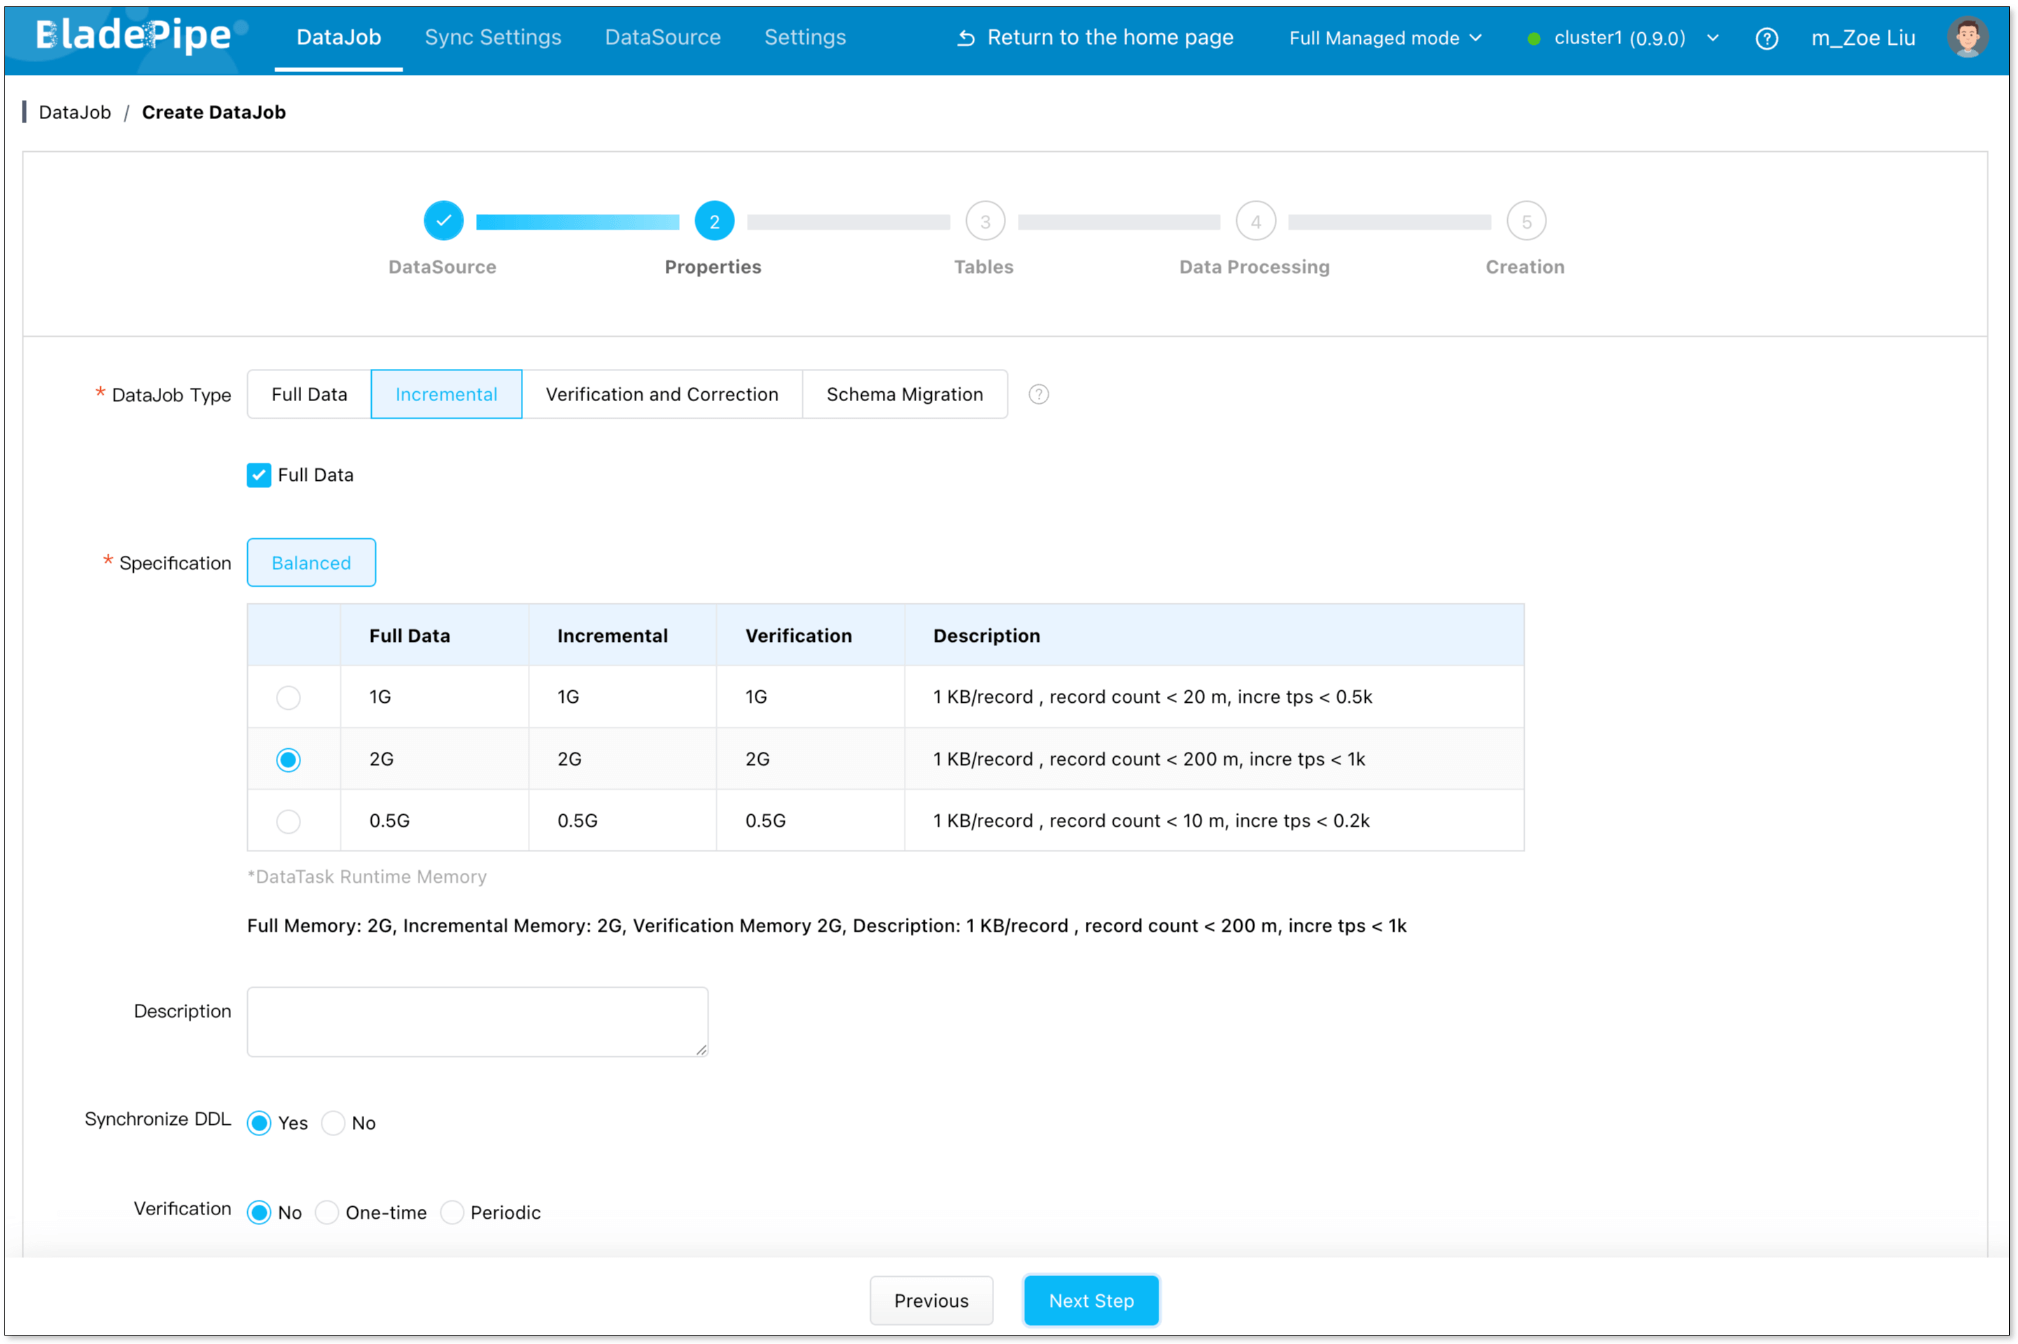Screen dimensions: 2018x1344
Task: Open the cluster1 (0.9.0) dropdown
Action: tap(1624, 38)
